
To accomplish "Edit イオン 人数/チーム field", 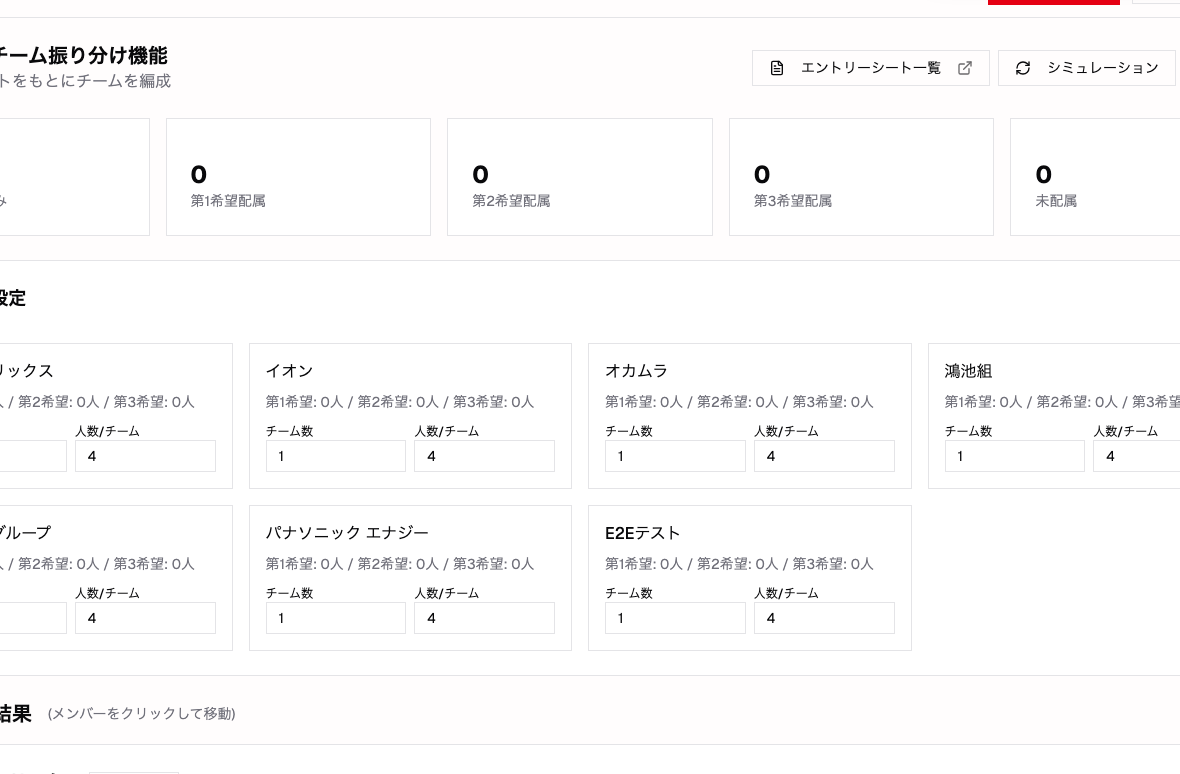I will 484,456.
